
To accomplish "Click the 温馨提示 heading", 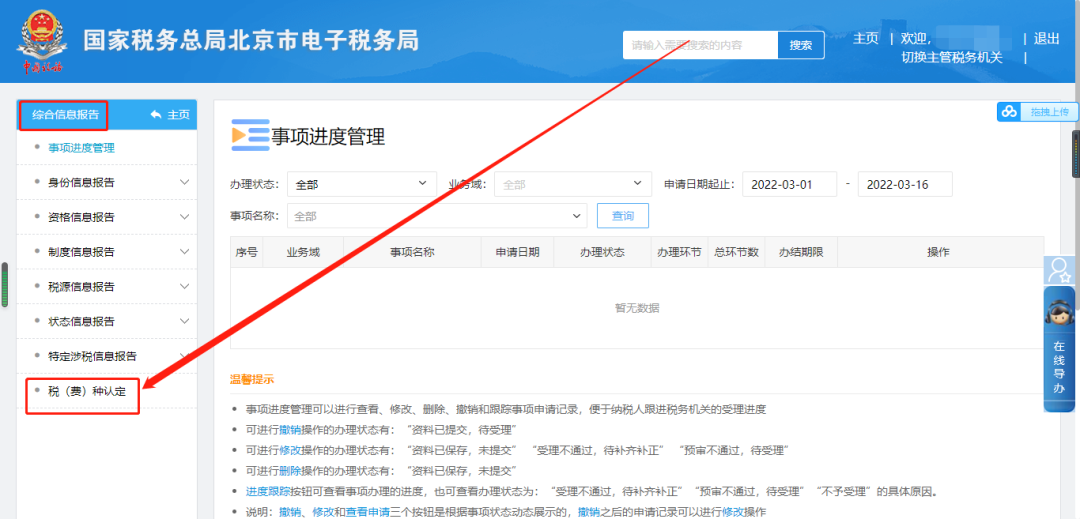I will tap(252, 379).
